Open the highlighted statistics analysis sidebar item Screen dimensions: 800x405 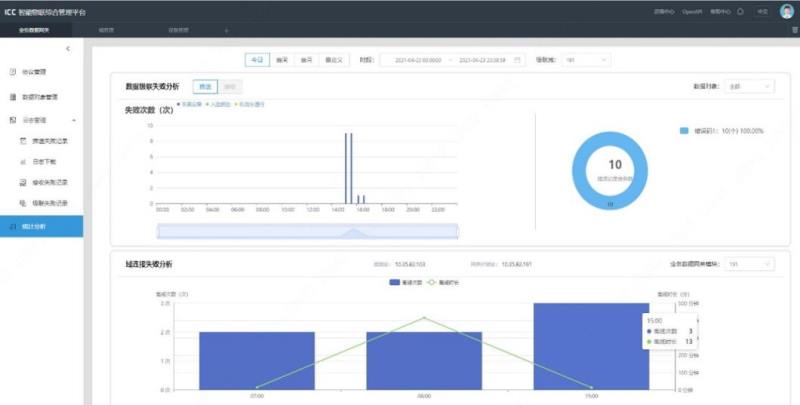41,226
